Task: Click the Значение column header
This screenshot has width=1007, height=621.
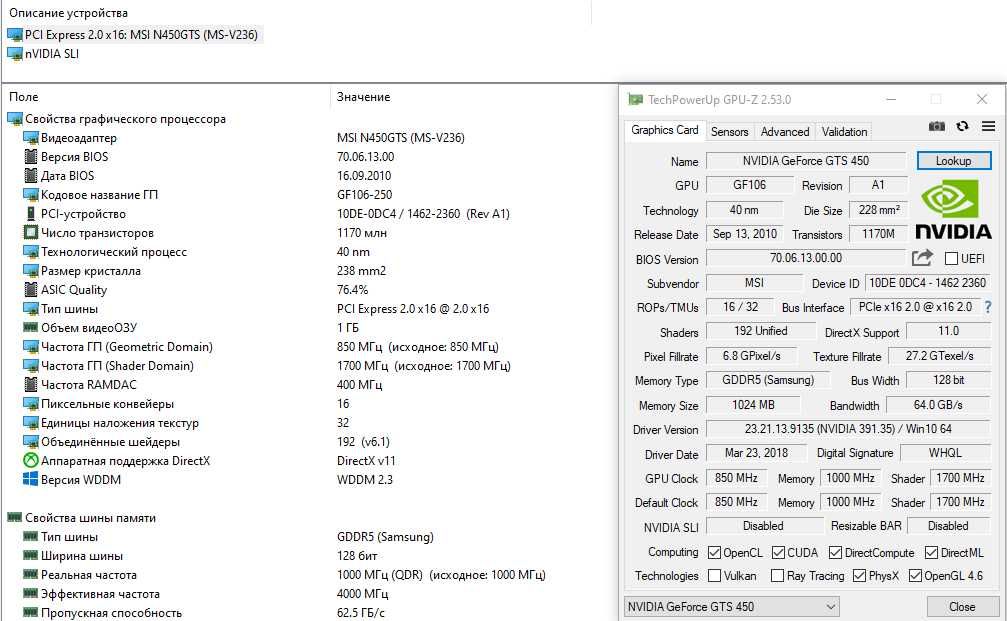Action: [363, 97]
